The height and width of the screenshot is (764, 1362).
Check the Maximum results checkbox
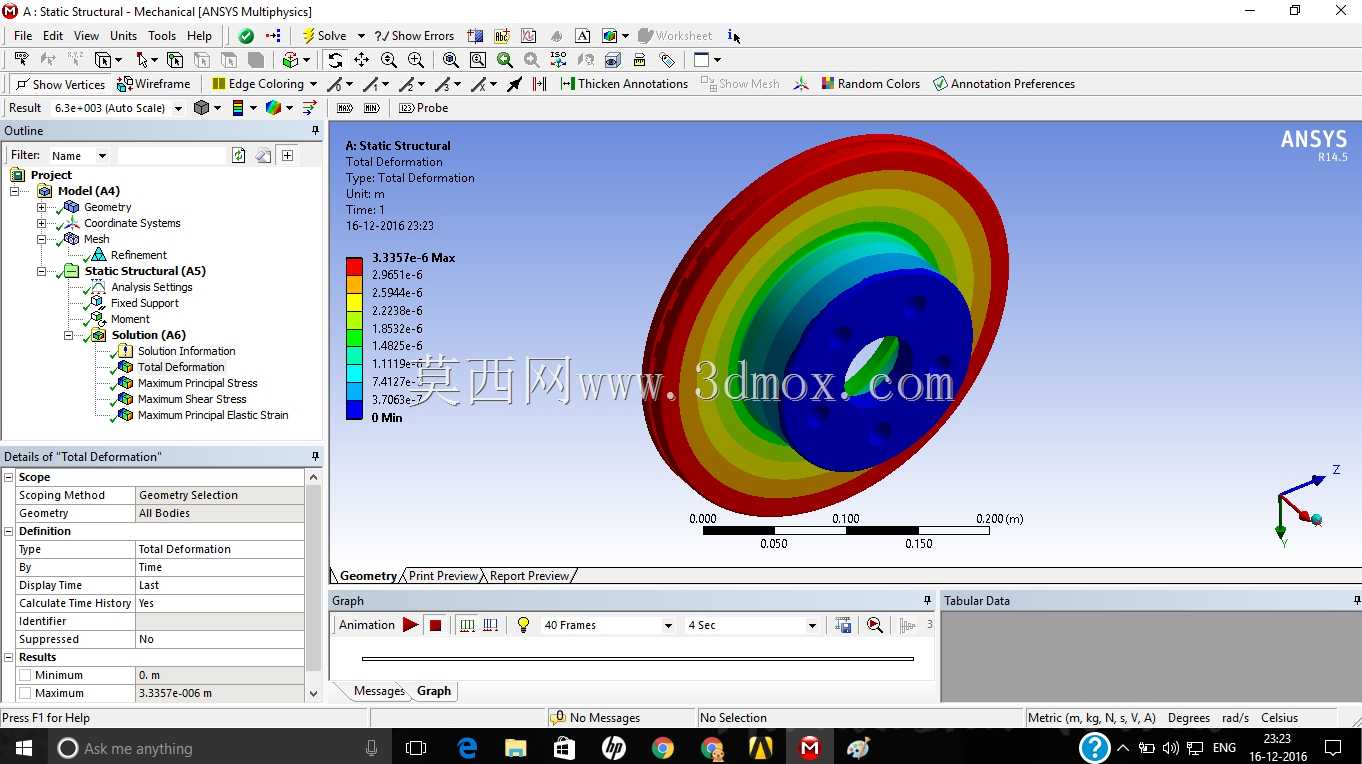(25, 693)
